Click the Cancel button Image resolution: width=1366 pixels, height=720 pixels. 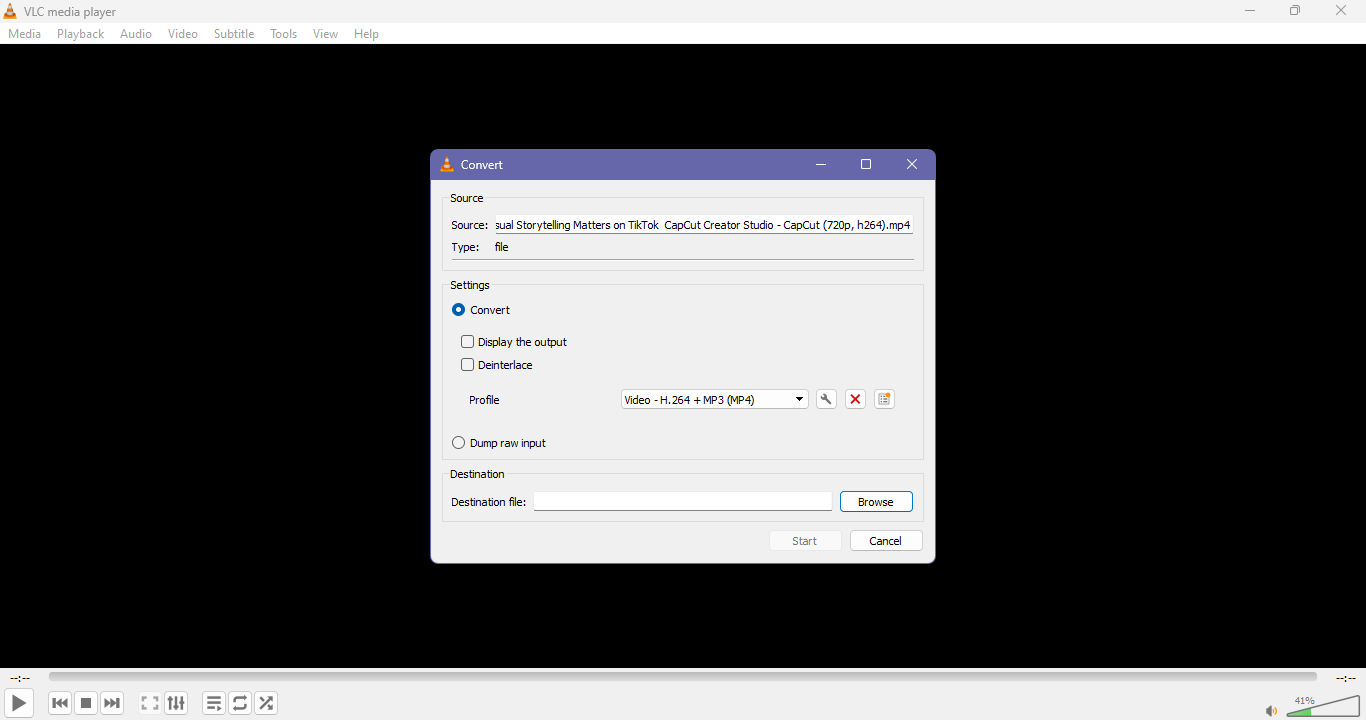click(x=886, y=541)
